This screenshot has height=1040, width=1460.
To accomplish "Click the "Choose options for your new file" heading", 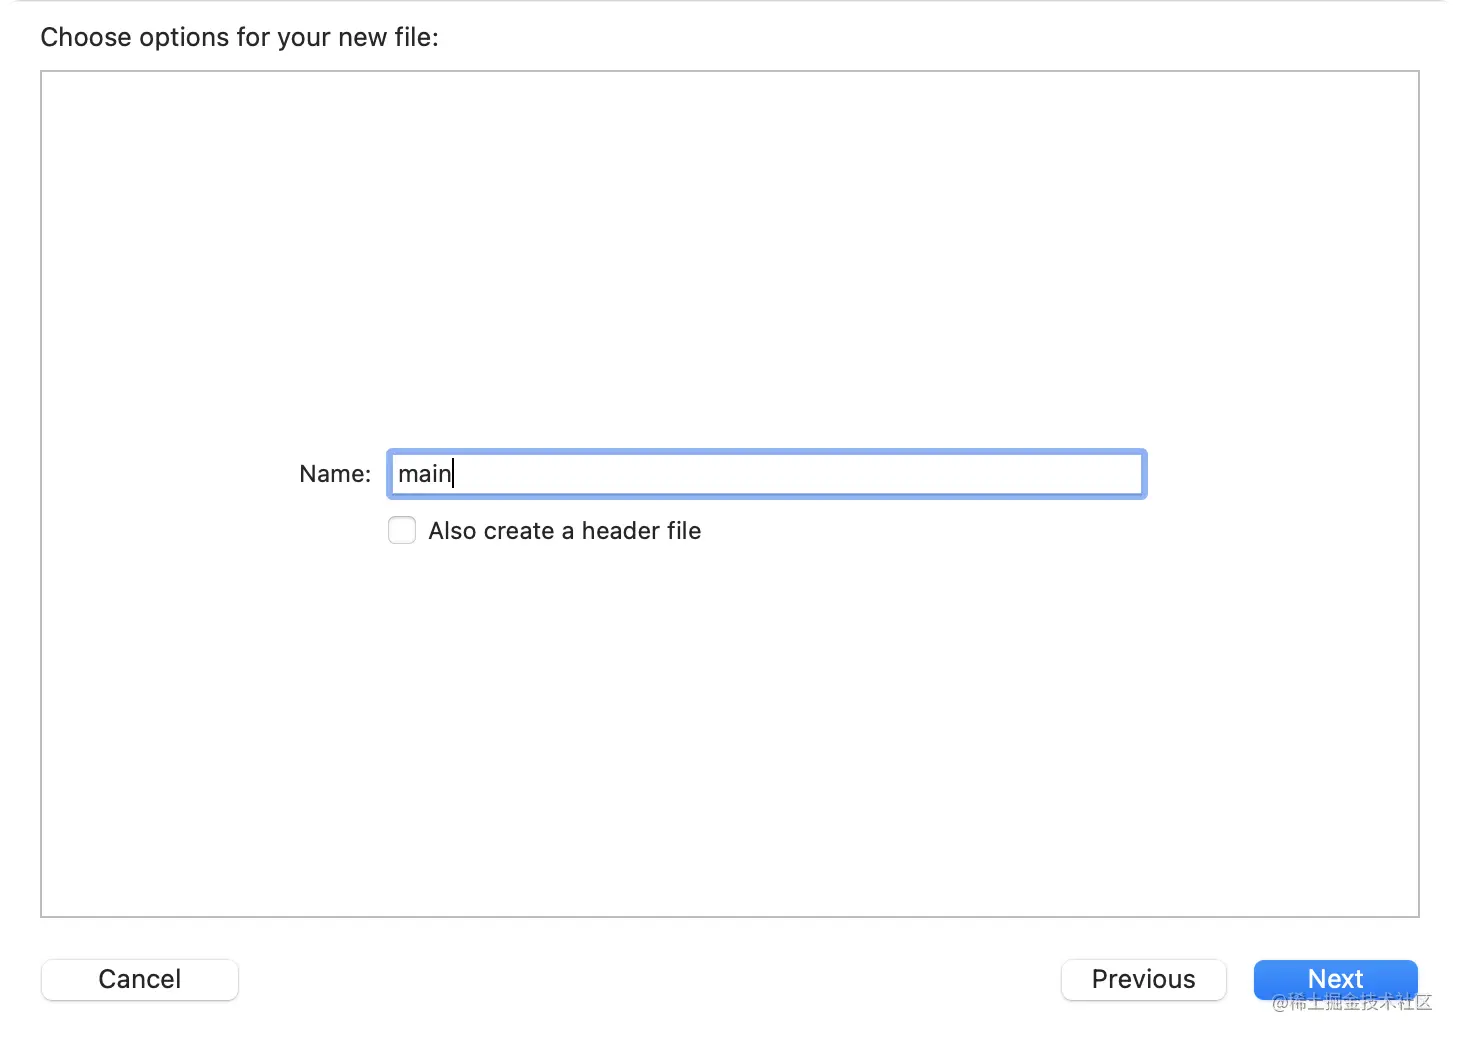I will point(239,37).
